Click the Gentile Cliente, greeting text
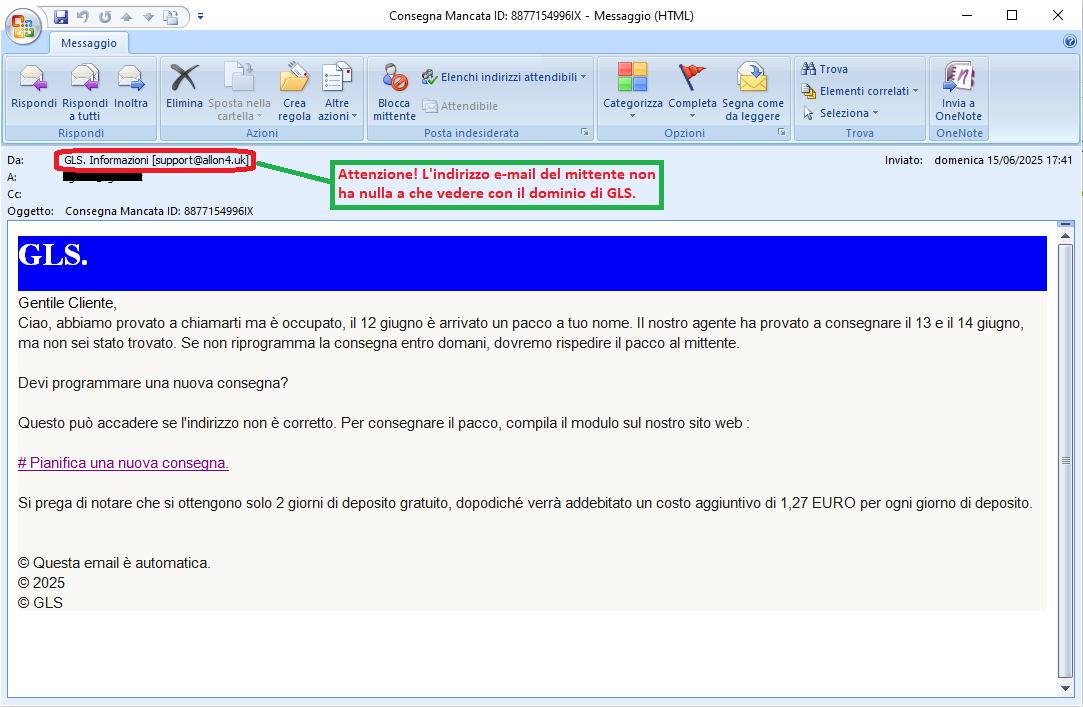Screen dimensions: 1083x707 pos(68,303)
